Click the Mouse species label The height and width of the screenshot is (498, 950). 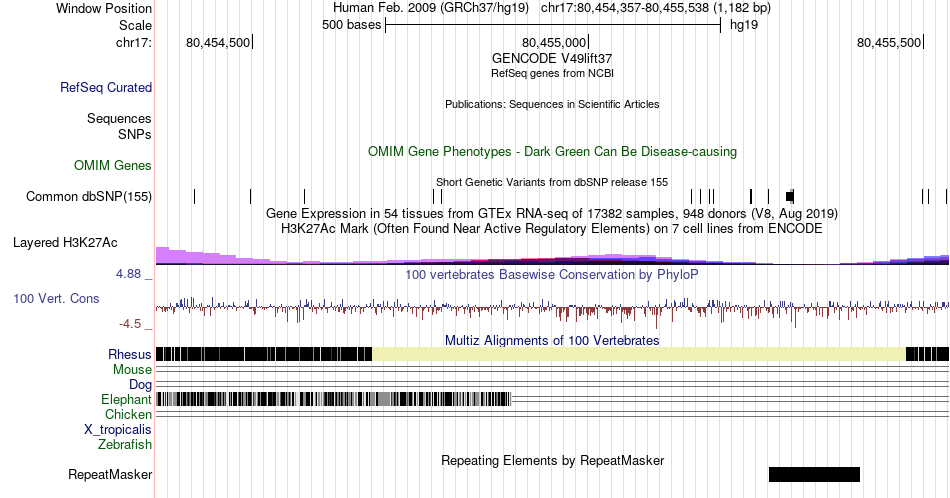click(x=132, y=370)
